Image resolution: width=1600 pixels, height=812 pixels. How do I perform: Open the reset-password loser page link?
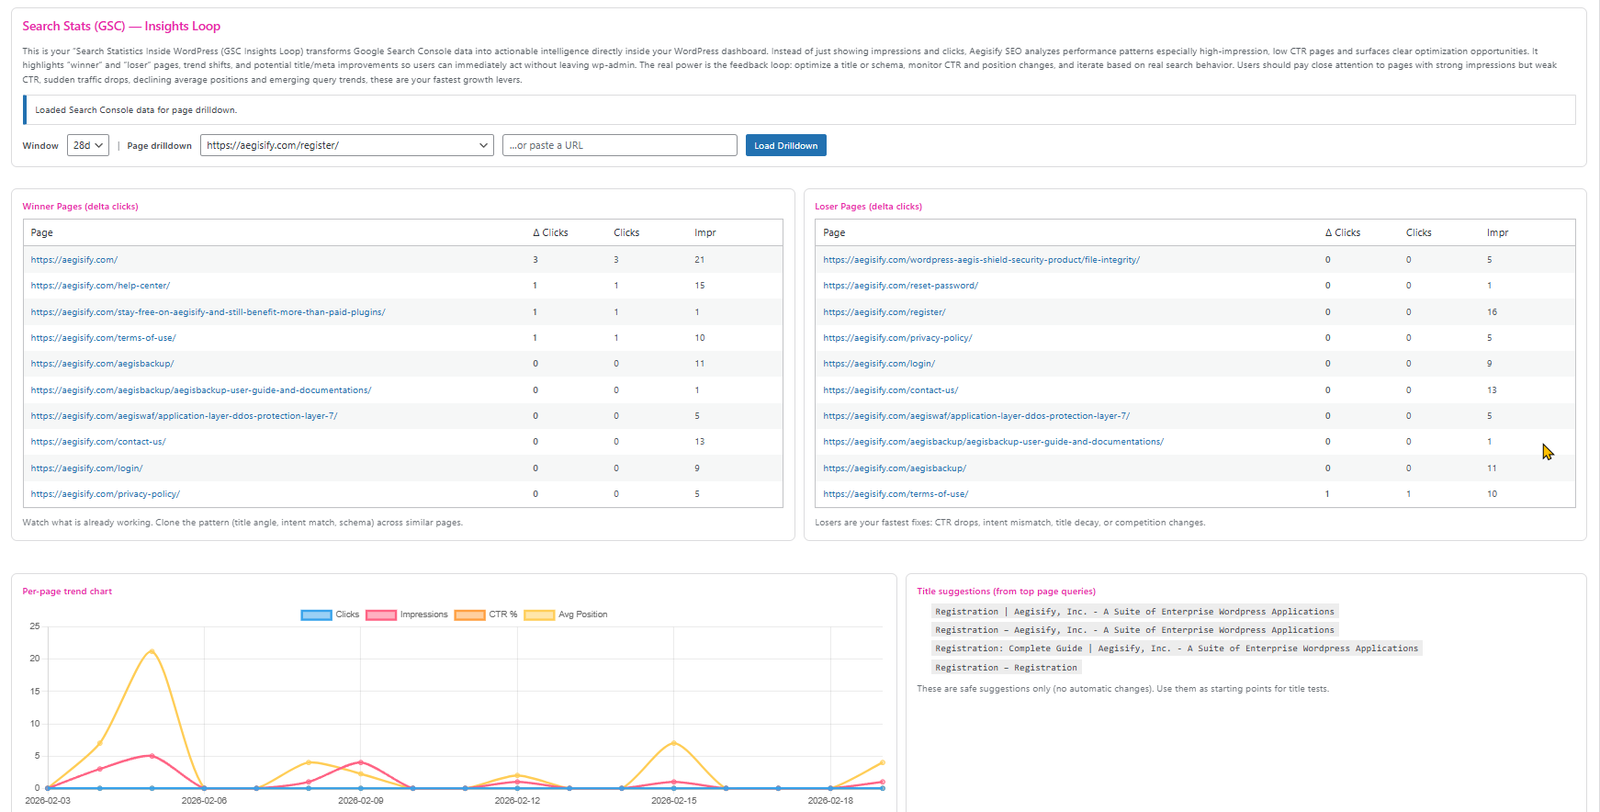tap(900, 286)
